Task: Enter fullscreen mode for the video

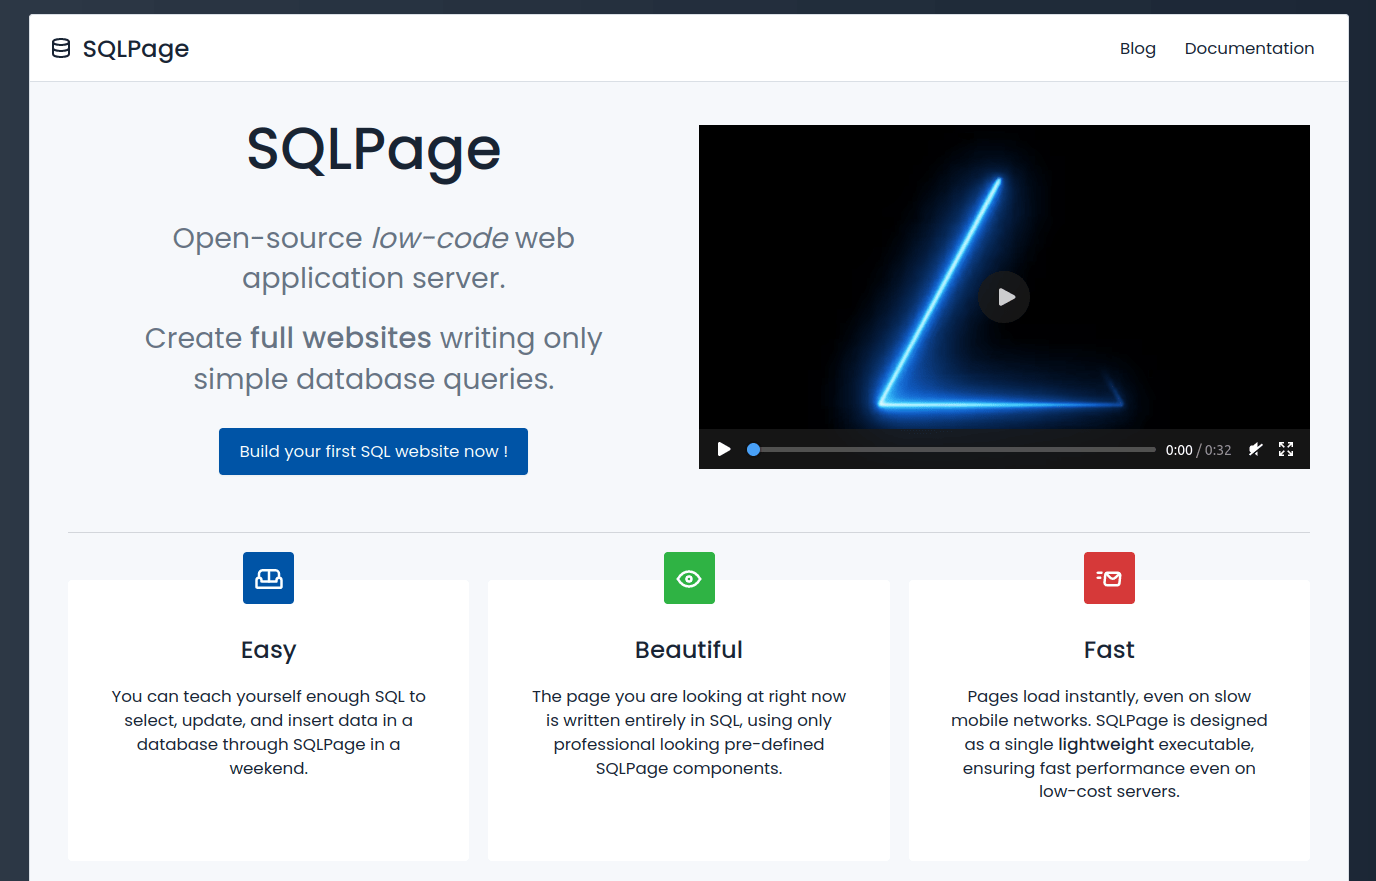Action: pyautogui.click(x=1286, y=449)
